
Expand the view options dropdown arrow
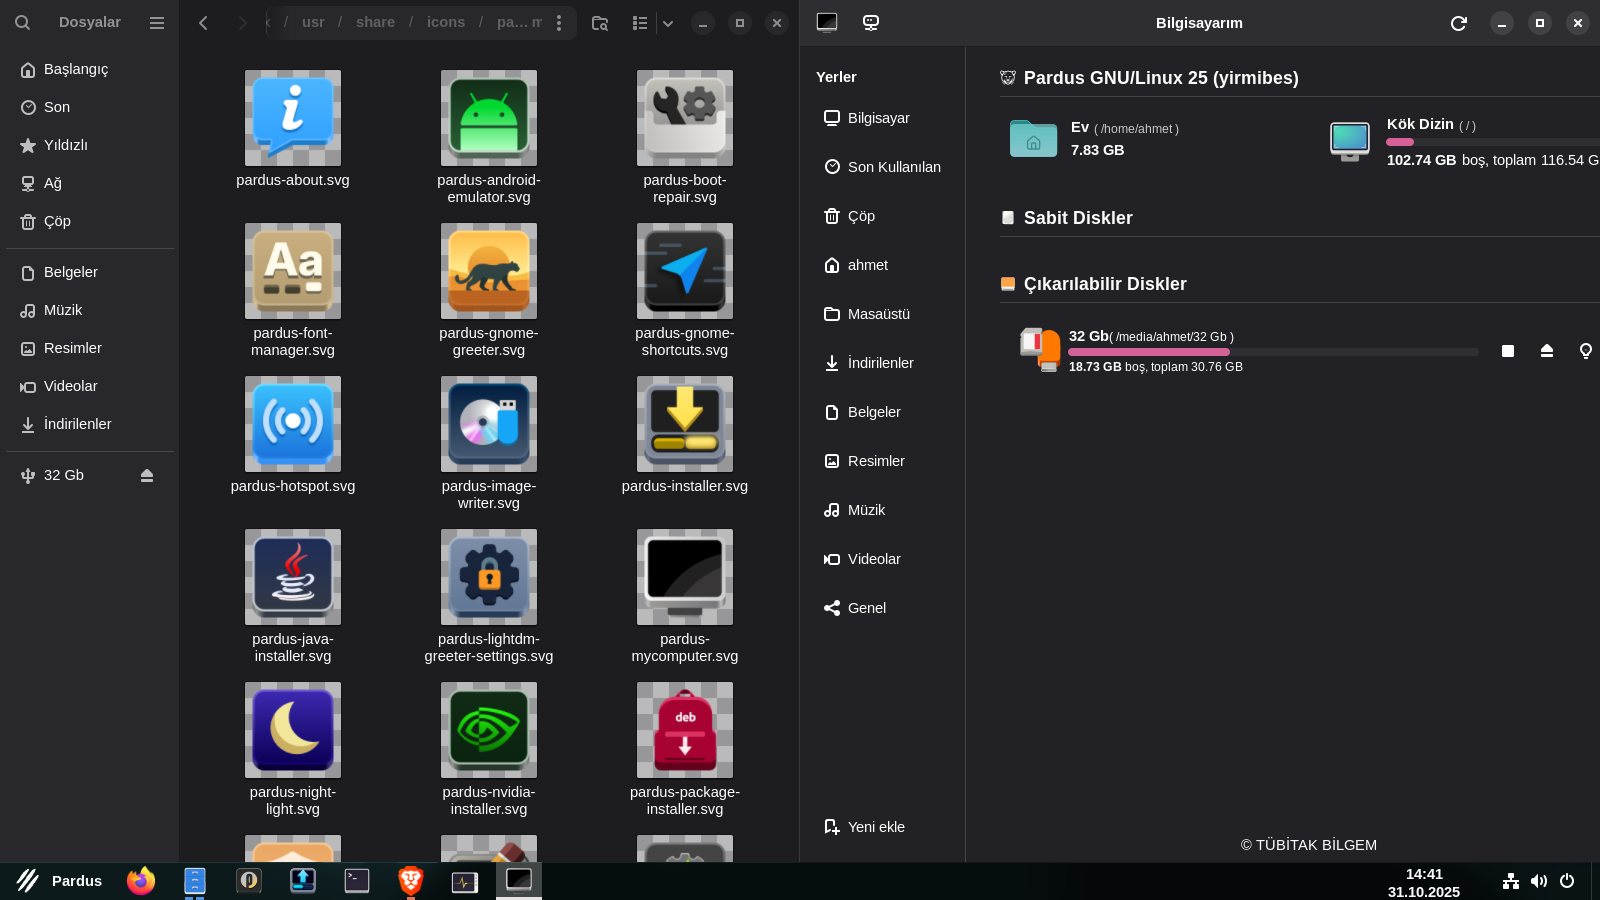668,23
